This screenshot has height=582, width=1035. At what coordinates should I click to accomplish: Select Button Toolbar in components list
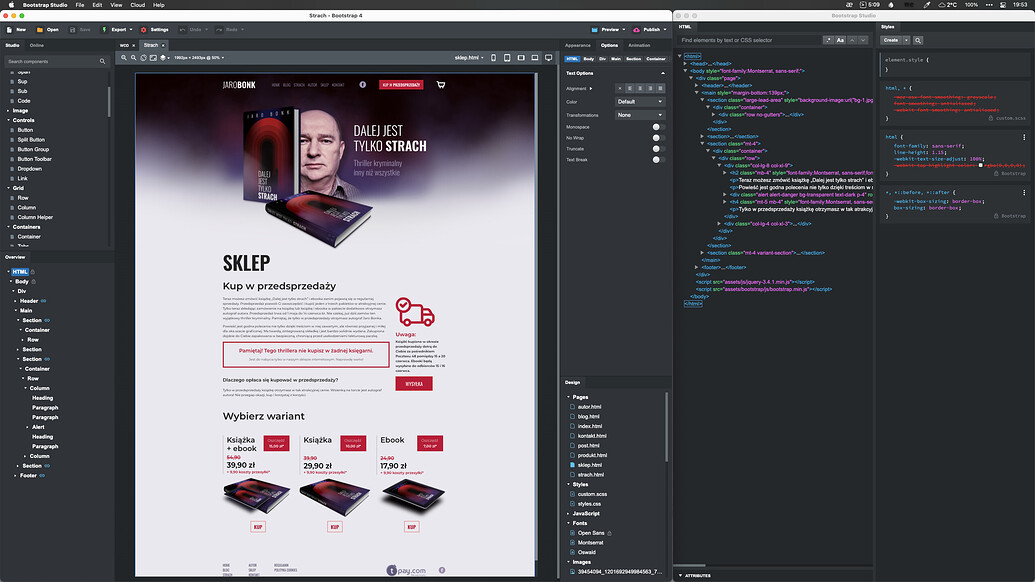point(34,159)
